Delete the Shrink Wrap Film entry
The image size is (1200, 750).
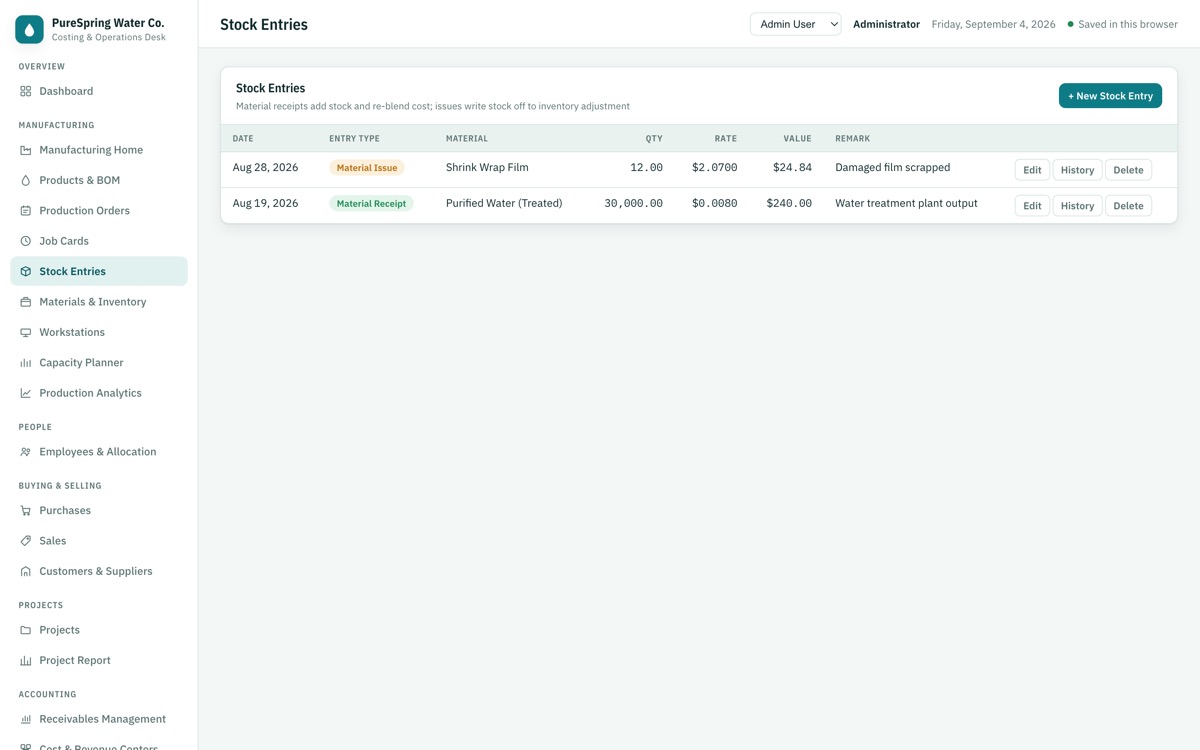(1128, 170)
